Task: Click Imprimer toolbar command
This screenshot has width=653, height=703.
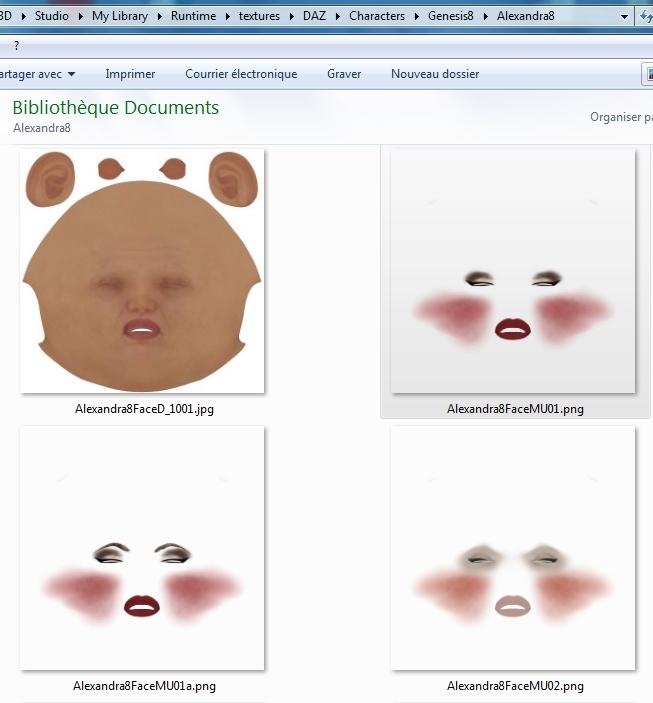Action: pyautogui.click(x=130, y=74)
